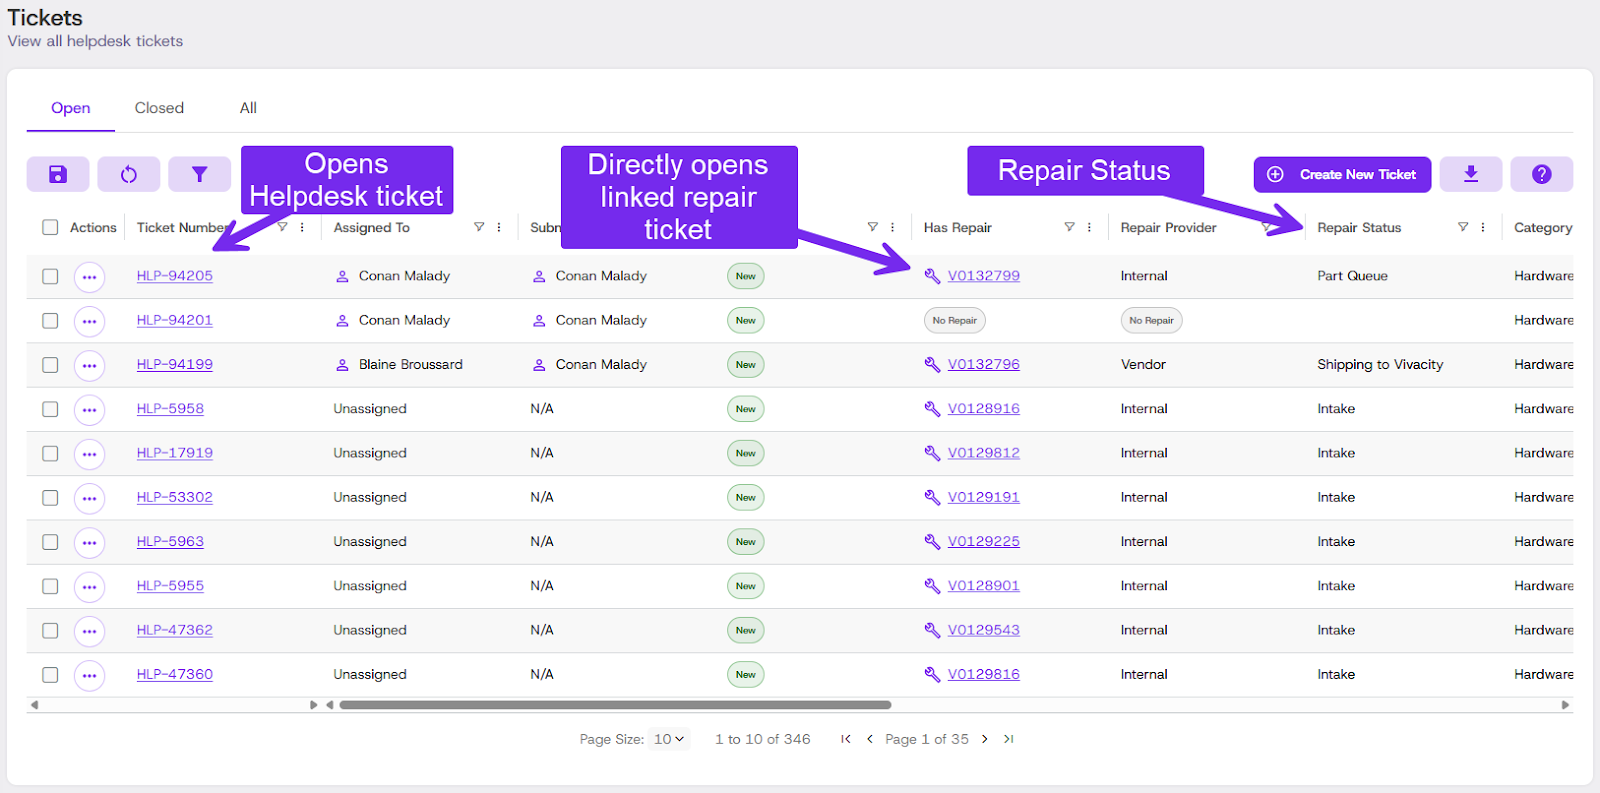This screenshot has width=1600, height=793.
Task: Switch to the Open tab
Action: pyautogui.click(x=71, y=108)
